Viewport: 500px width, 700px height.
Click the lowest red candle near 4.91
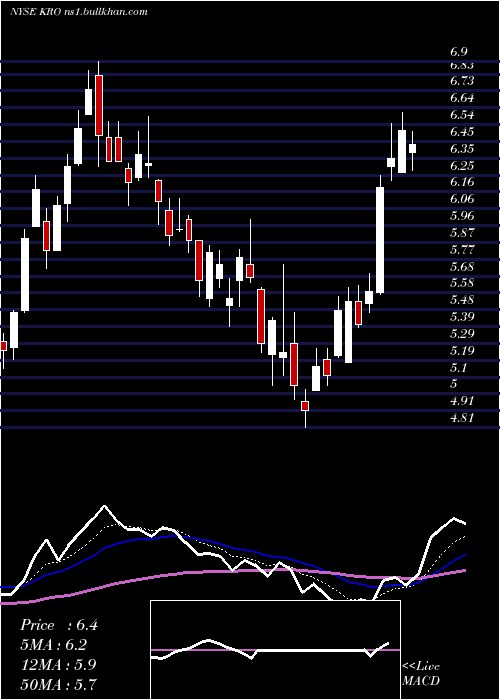pos(305,406)
